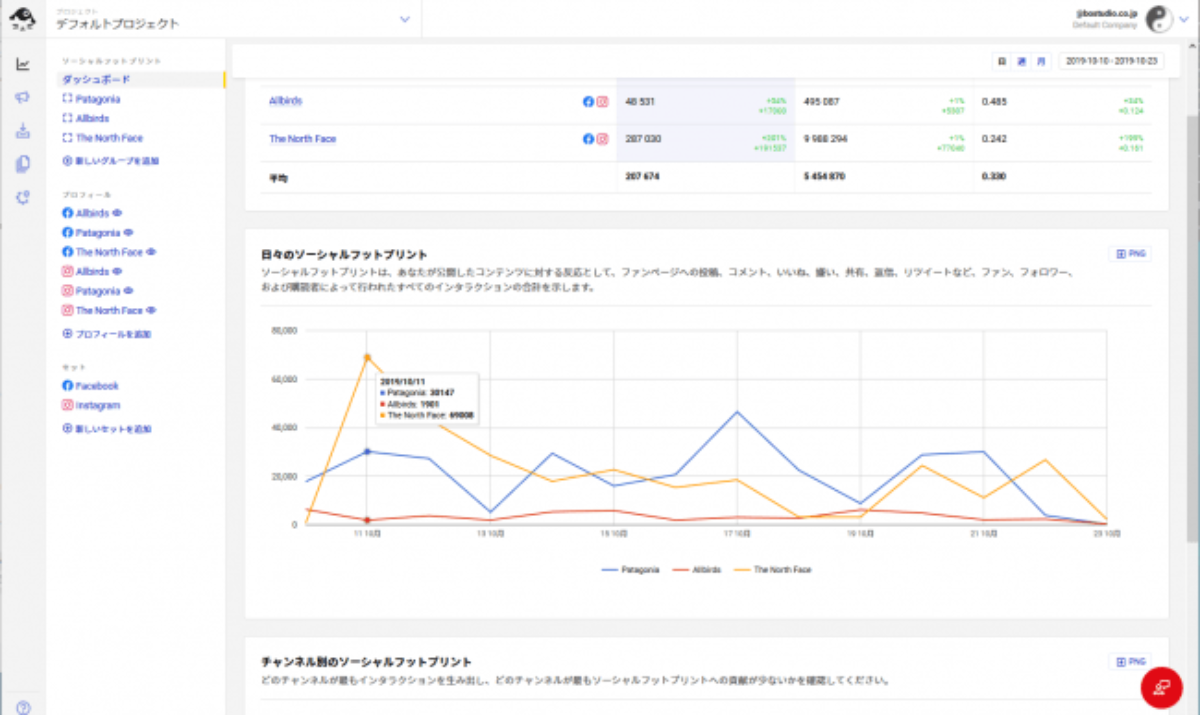Toggle eye icon for Facebook The North Face
Image resolution: width=1200 pixels, height=715 pixels.
coord(151,252)
